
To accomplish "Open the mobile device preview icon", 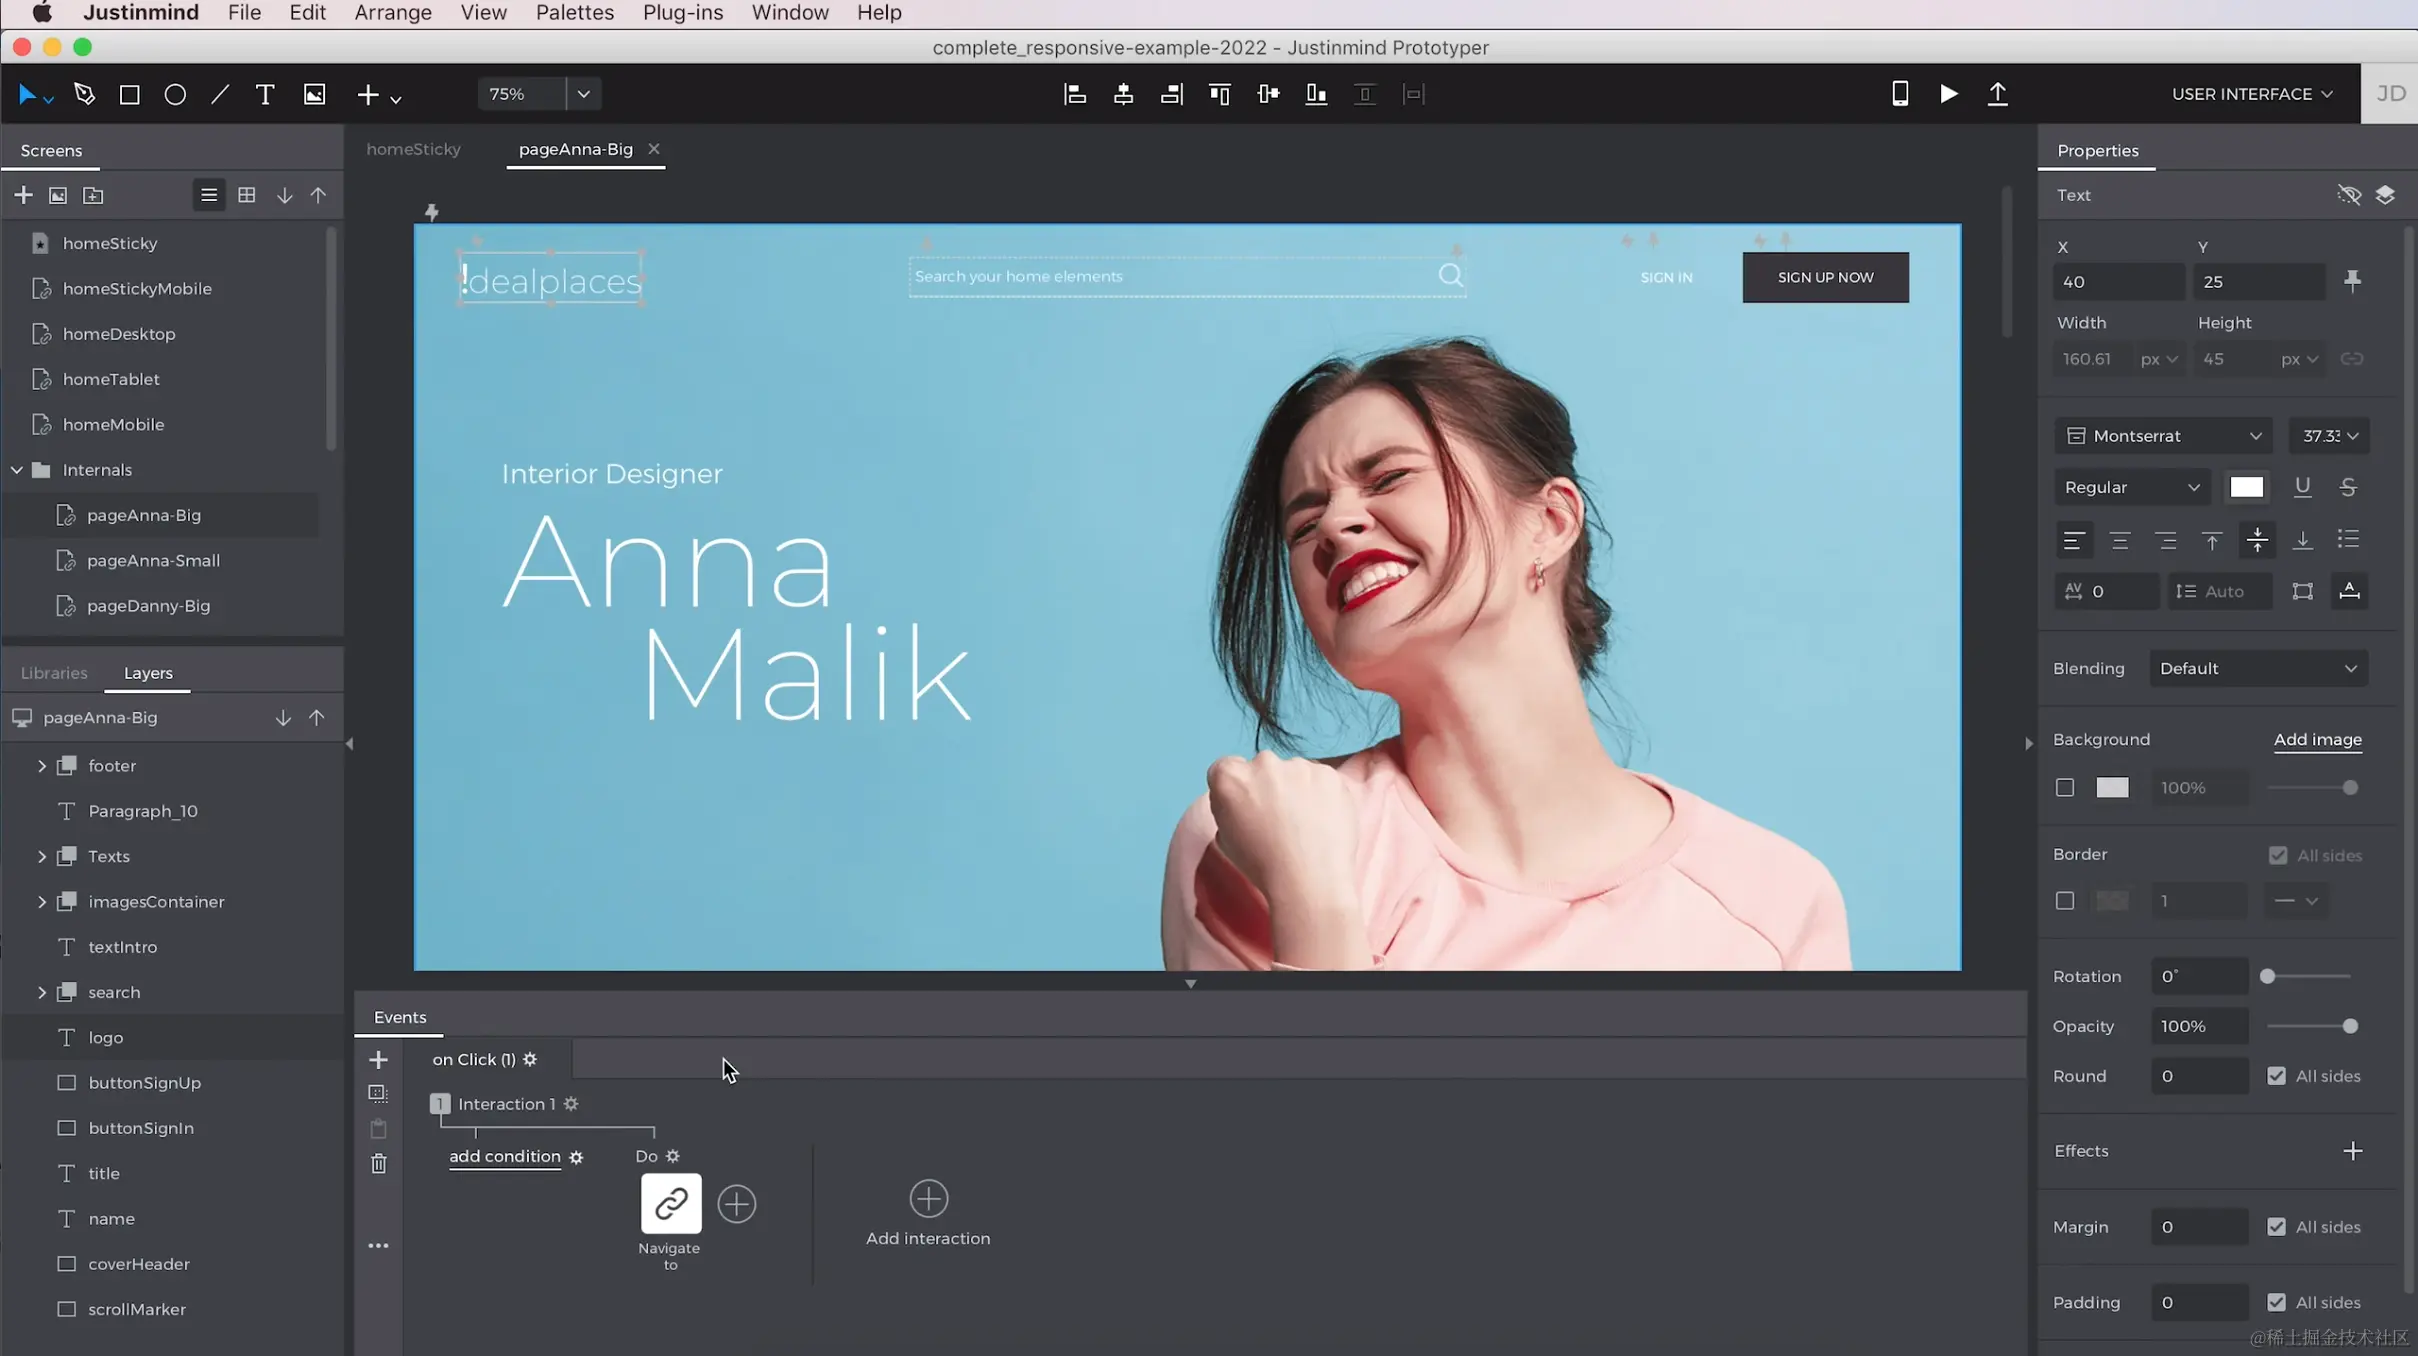I will coord(1900,94).
